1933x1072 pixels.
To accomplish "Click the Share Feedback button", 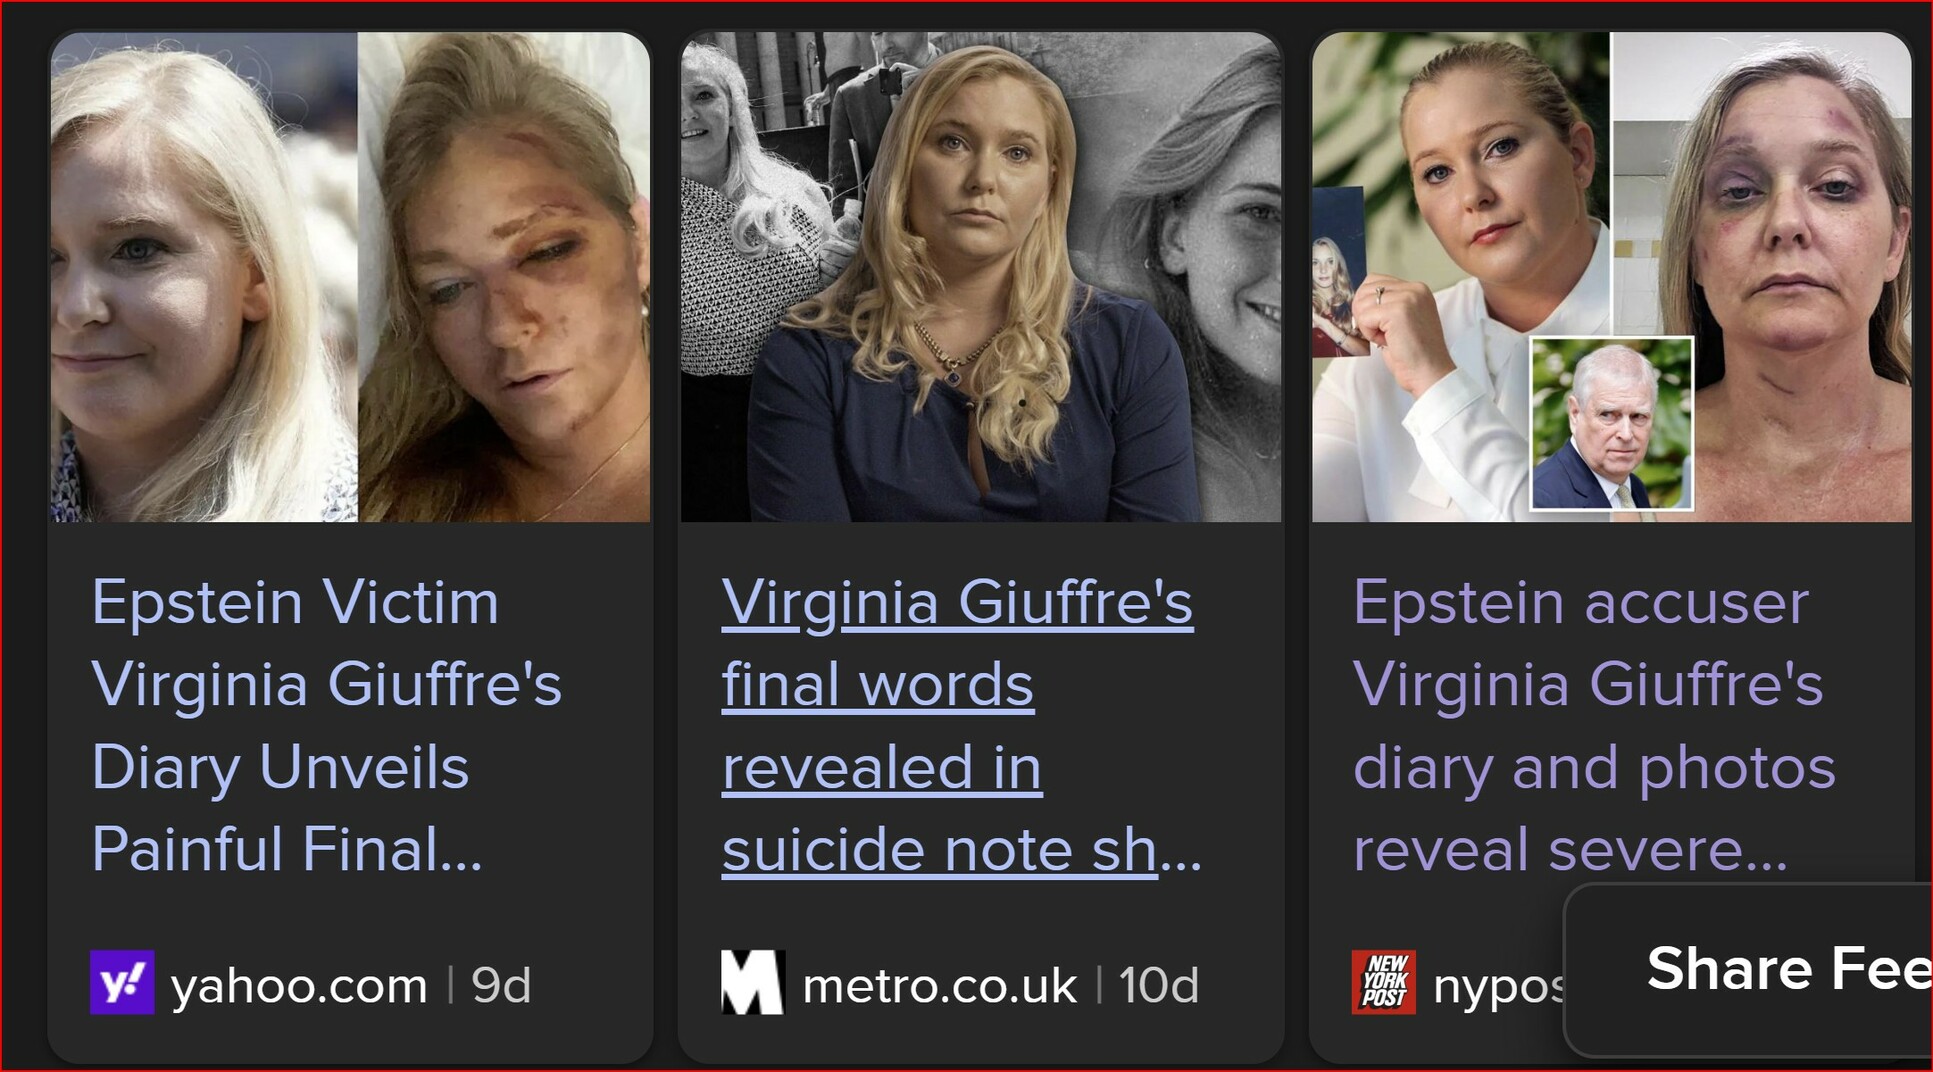I will coord(1748,969).
